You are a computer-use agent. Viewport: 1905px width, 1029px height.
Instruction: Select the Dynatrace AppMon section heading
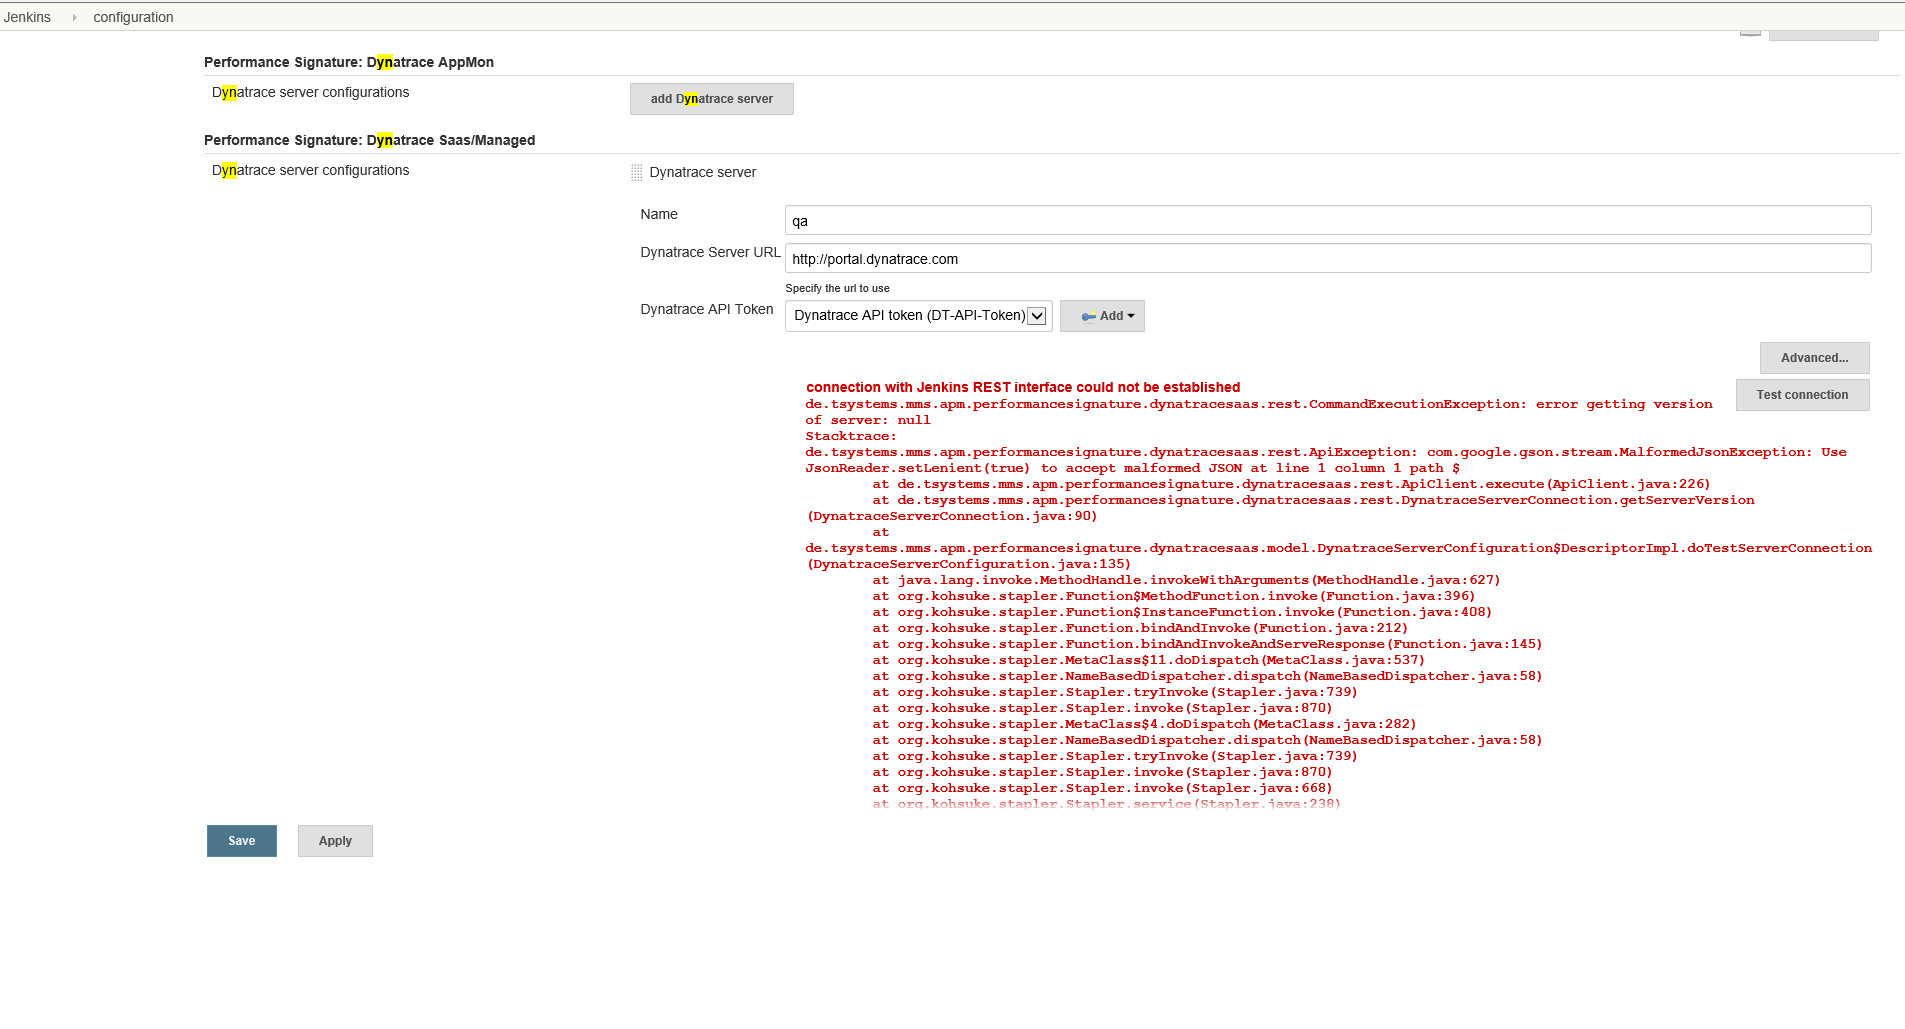tap(349, 62)
